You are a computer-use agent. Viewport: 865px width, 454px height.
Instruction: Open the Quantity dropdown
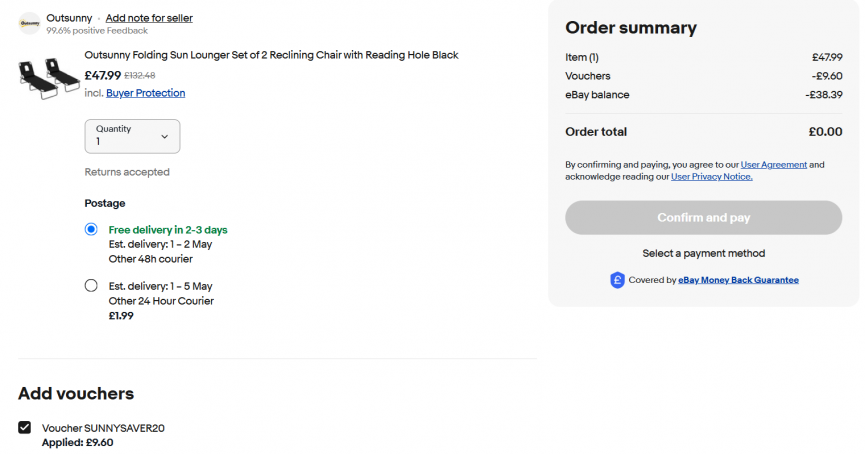pos(132,136)
